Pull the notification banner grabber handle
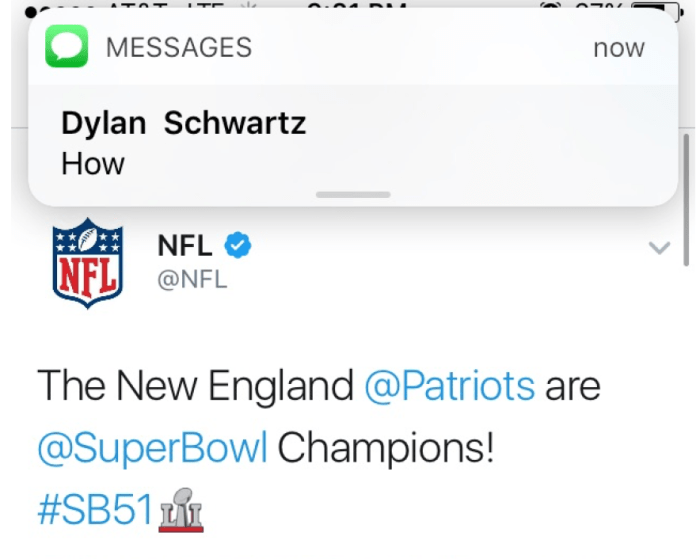The image size is (700, 559). click(351, 194)
